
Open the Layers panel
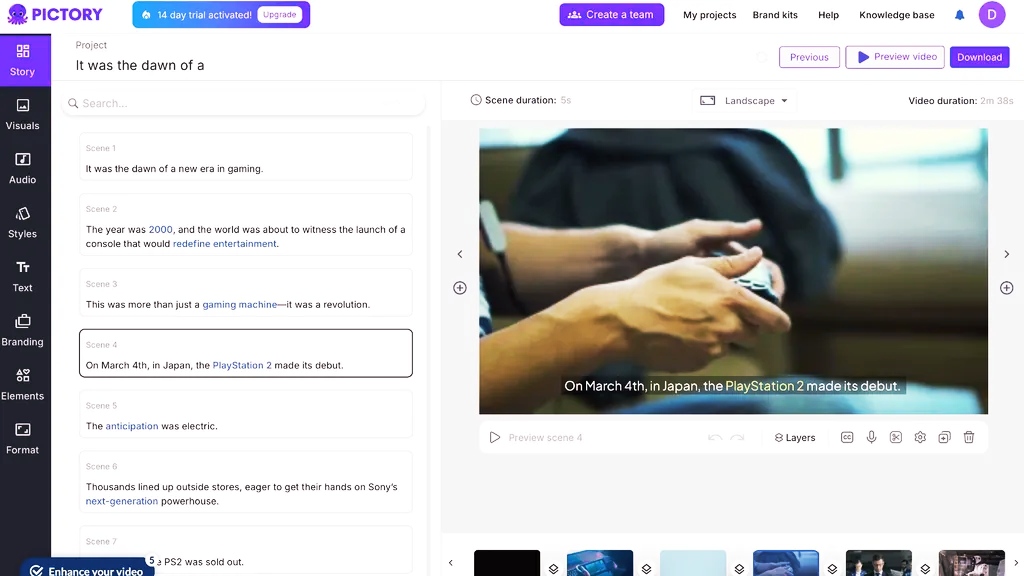coord(795,438)
